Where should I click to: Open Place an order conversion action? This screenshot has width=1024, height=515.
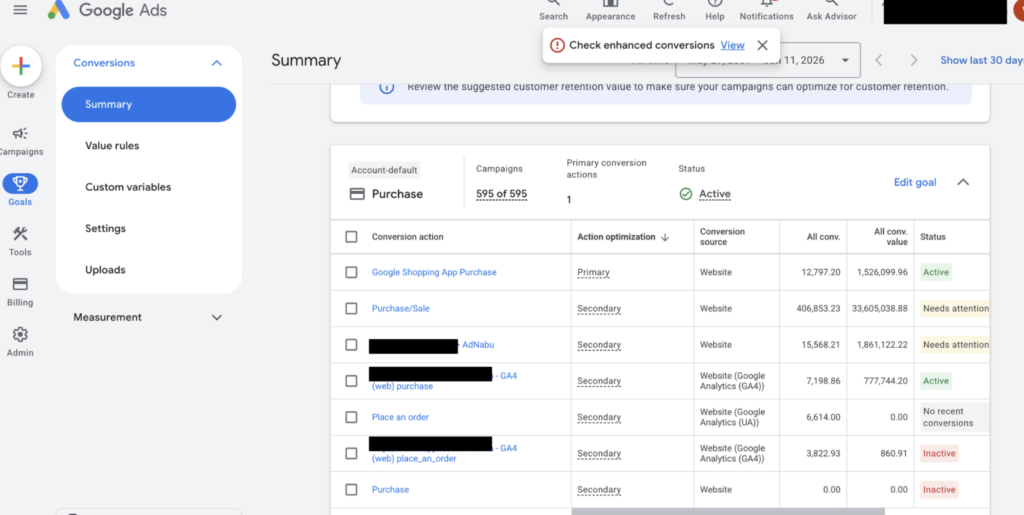400,417
